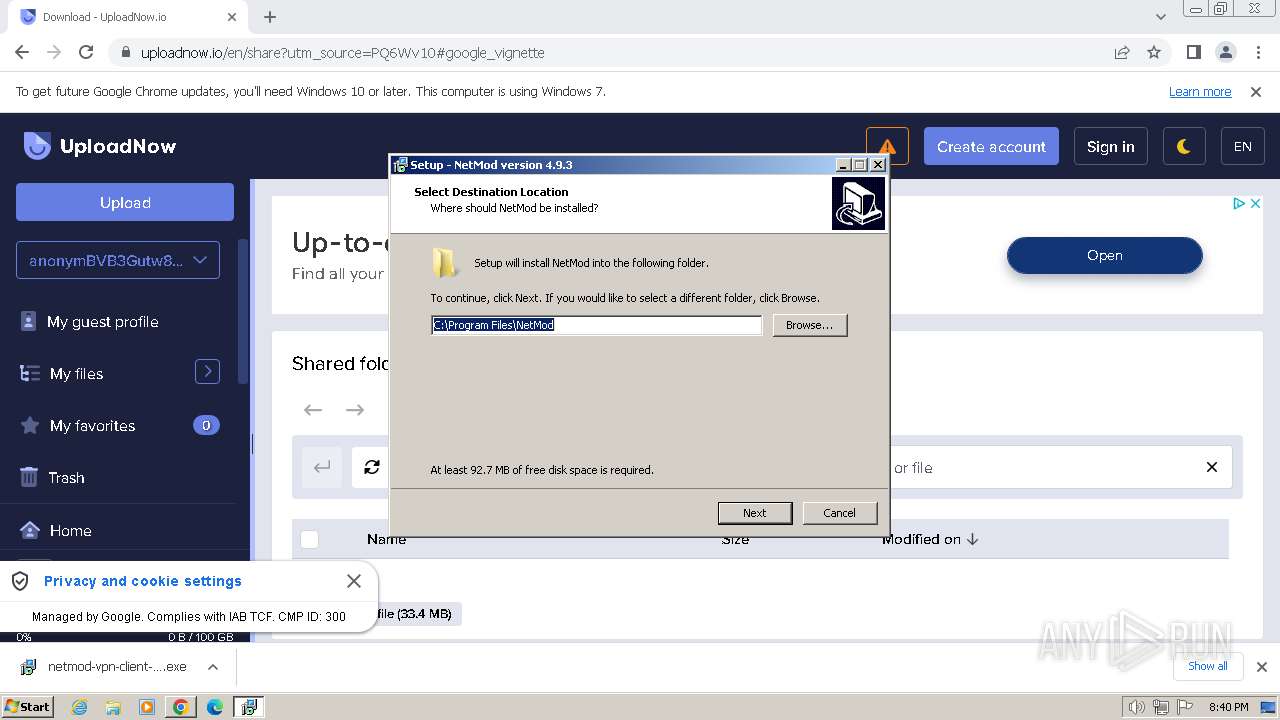Close the advertisement banner
Image resolution: width=1280 pixels, height=720 pixels.
pyautogui.click(x=1256, y=203)
